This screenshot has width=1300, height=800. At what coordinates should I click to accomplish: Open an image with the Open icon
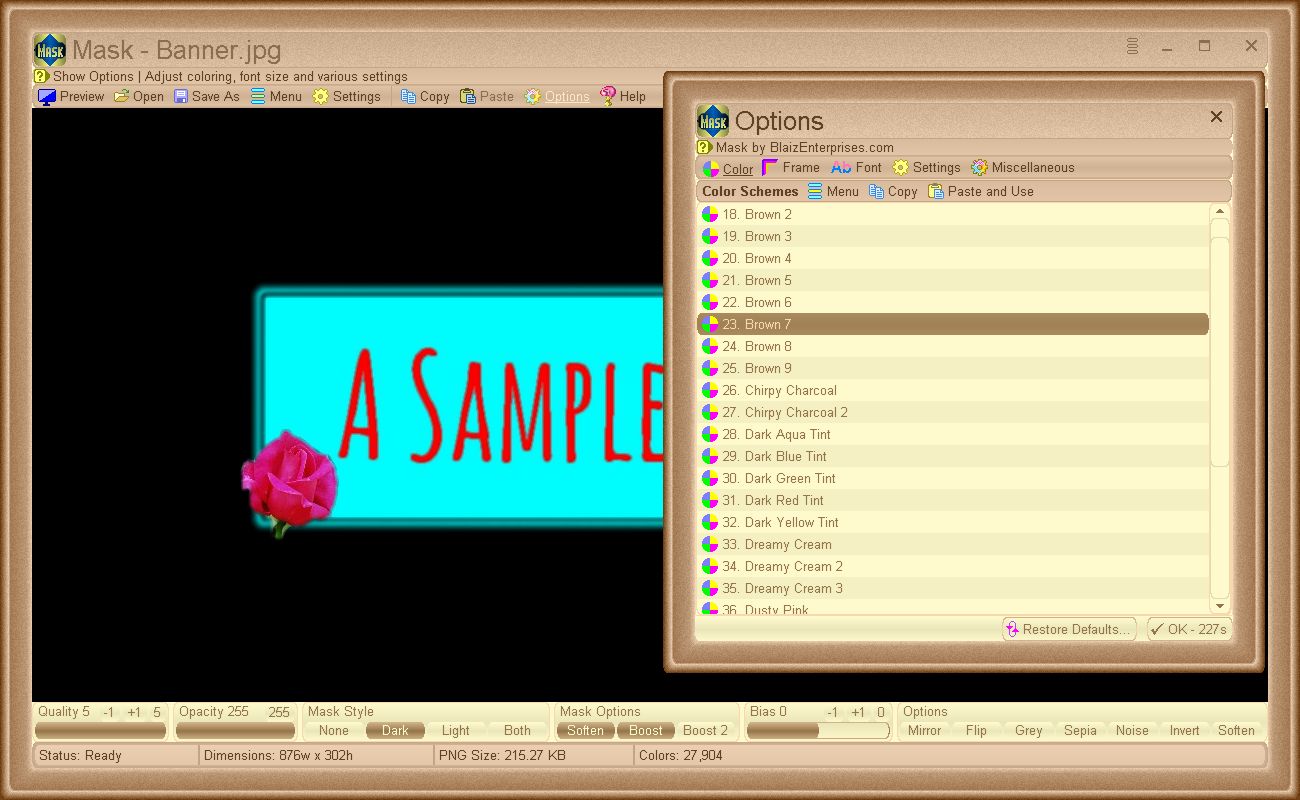121,97
